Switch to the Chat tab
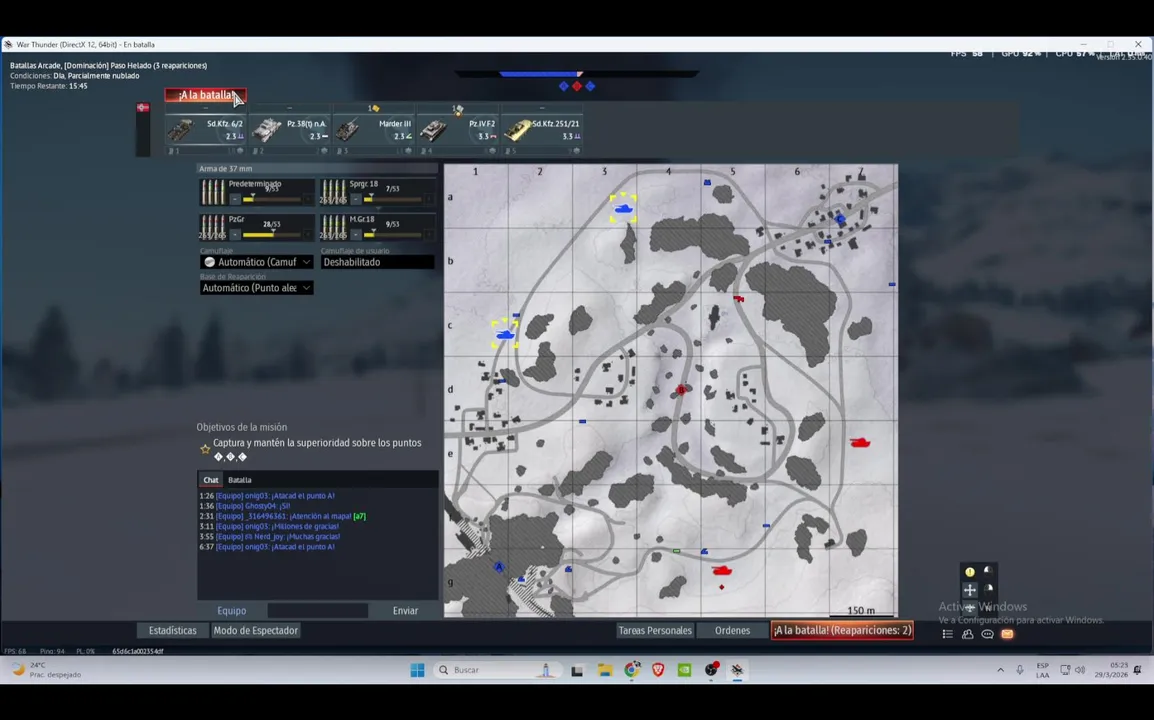1154x720 pixels. click(210, 480)
